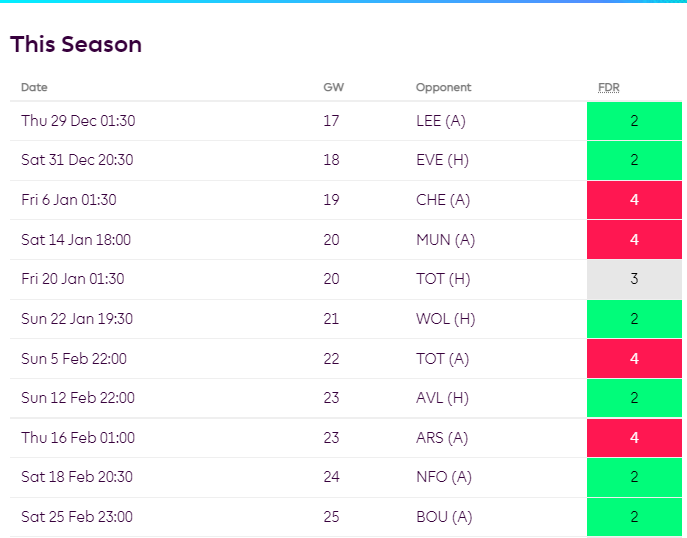Select gameweek number 25
Image resolution: width=687 pixels, height=538 pixels.
[331, 517]
